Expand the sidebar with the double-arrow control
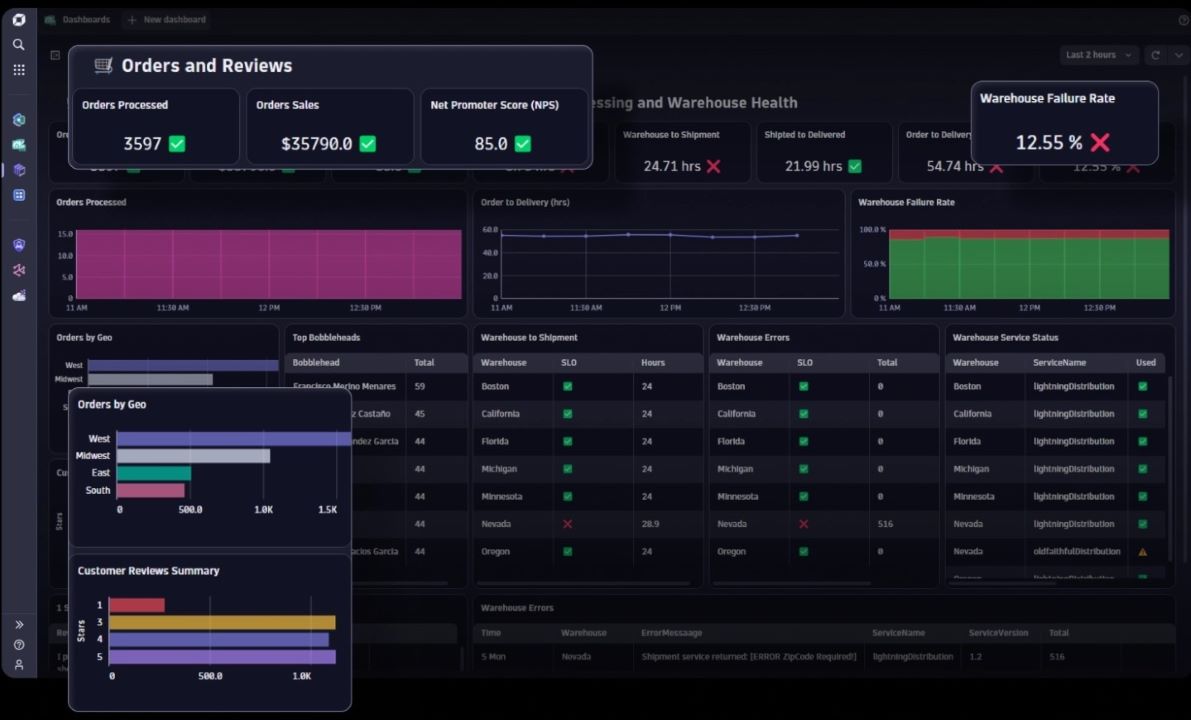 click(x=18, y=624)
